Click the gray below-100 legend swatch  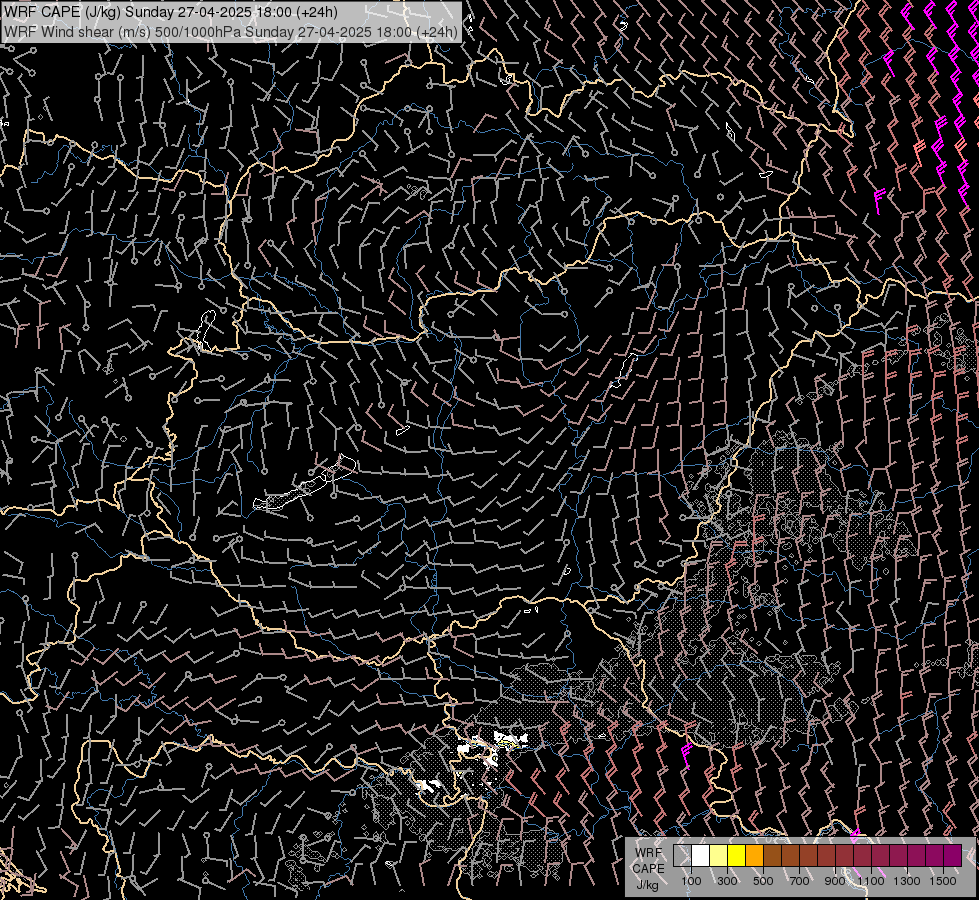682,856
